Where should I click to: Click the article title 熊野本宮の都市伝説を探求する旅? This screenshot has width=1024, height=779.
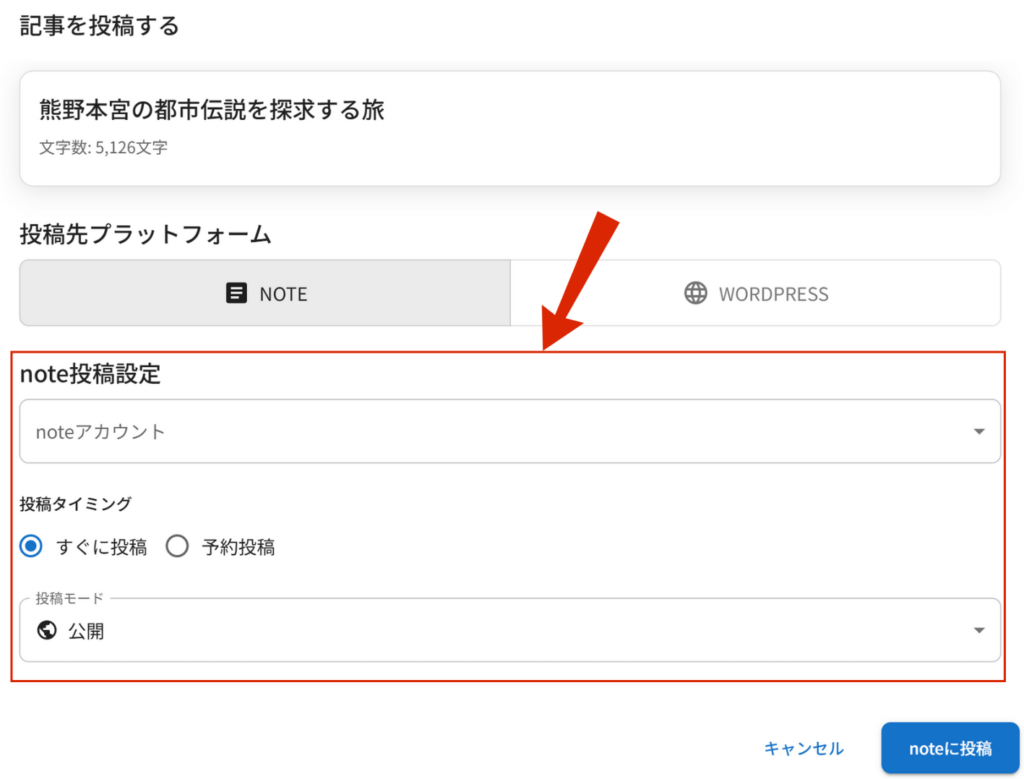(212, 110)
